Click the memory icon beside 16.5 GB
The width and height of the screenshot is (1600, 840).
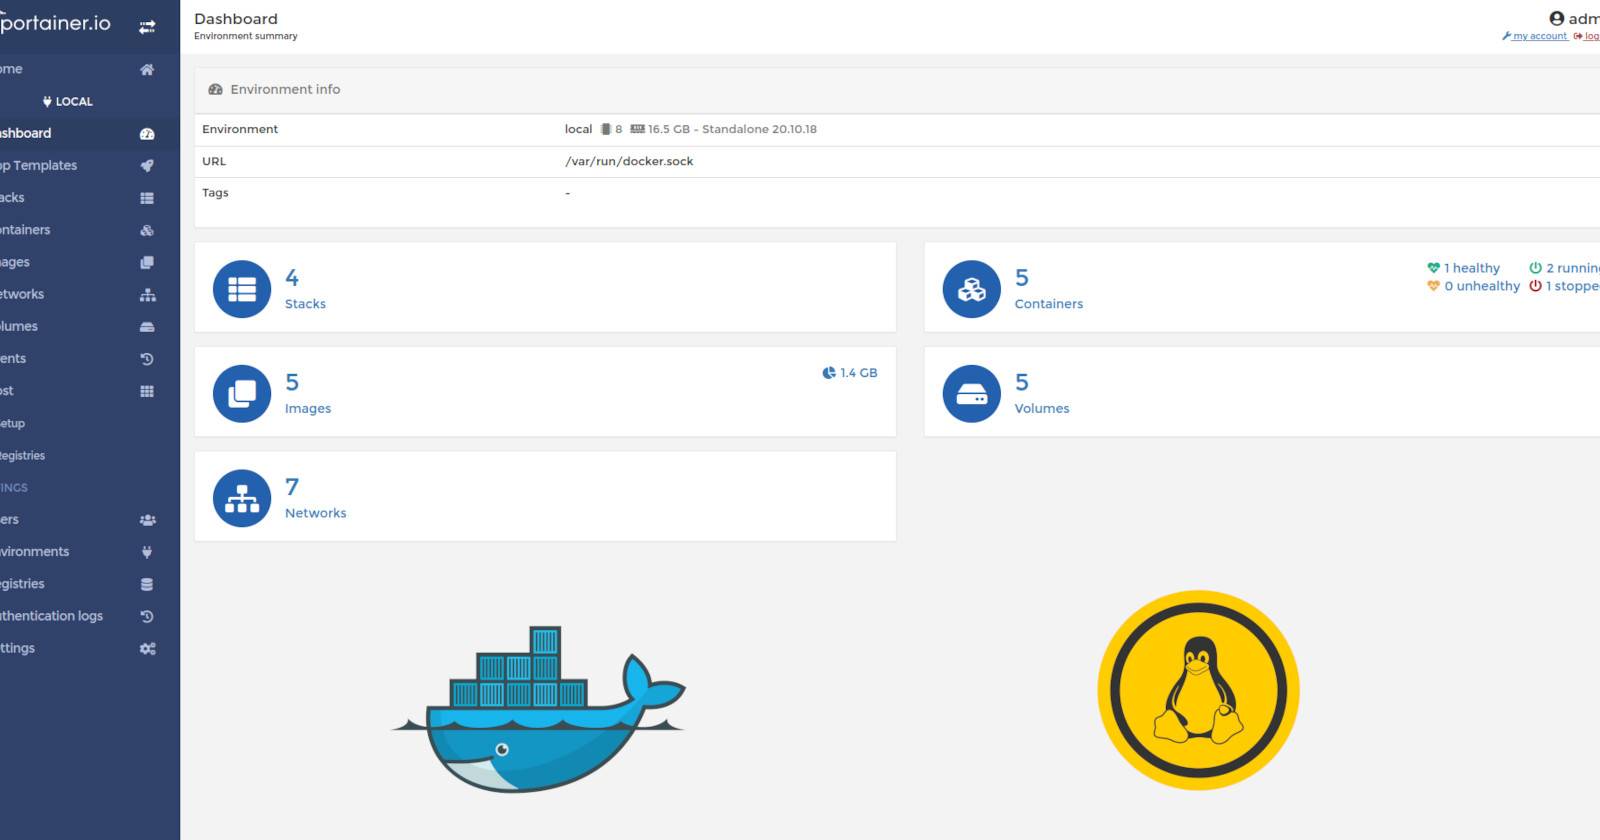(637, 129)
